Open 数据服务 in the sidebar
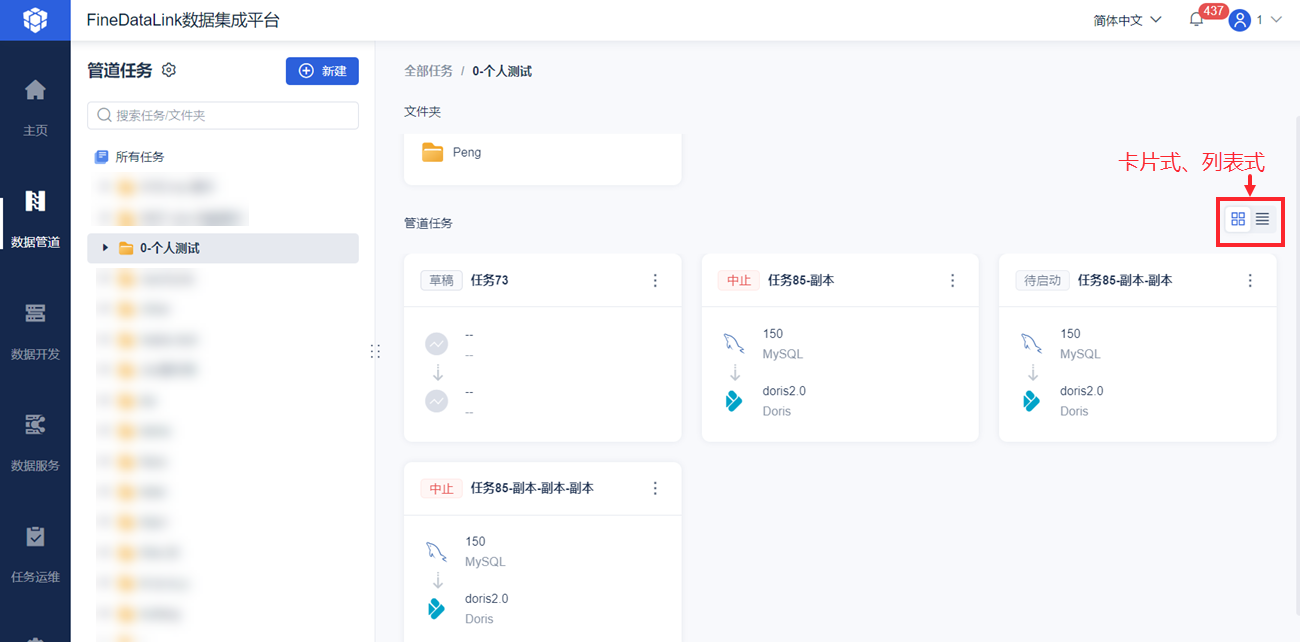Image resolution: width=1300 pixels, height=642 pixels. click(35, 440)
